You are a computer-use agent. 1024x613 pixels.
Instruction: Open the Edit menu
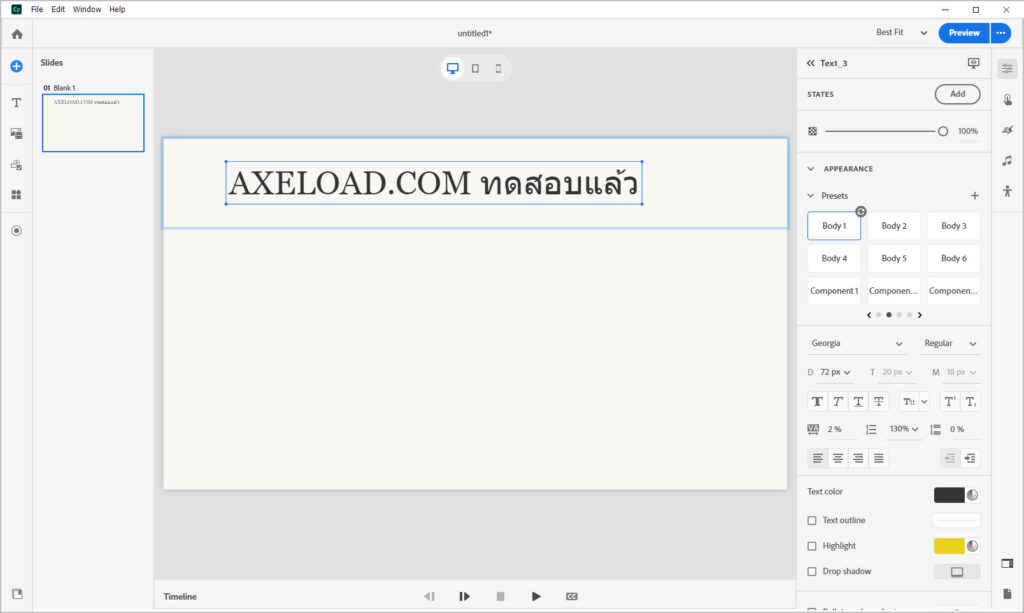click(58, 9)
